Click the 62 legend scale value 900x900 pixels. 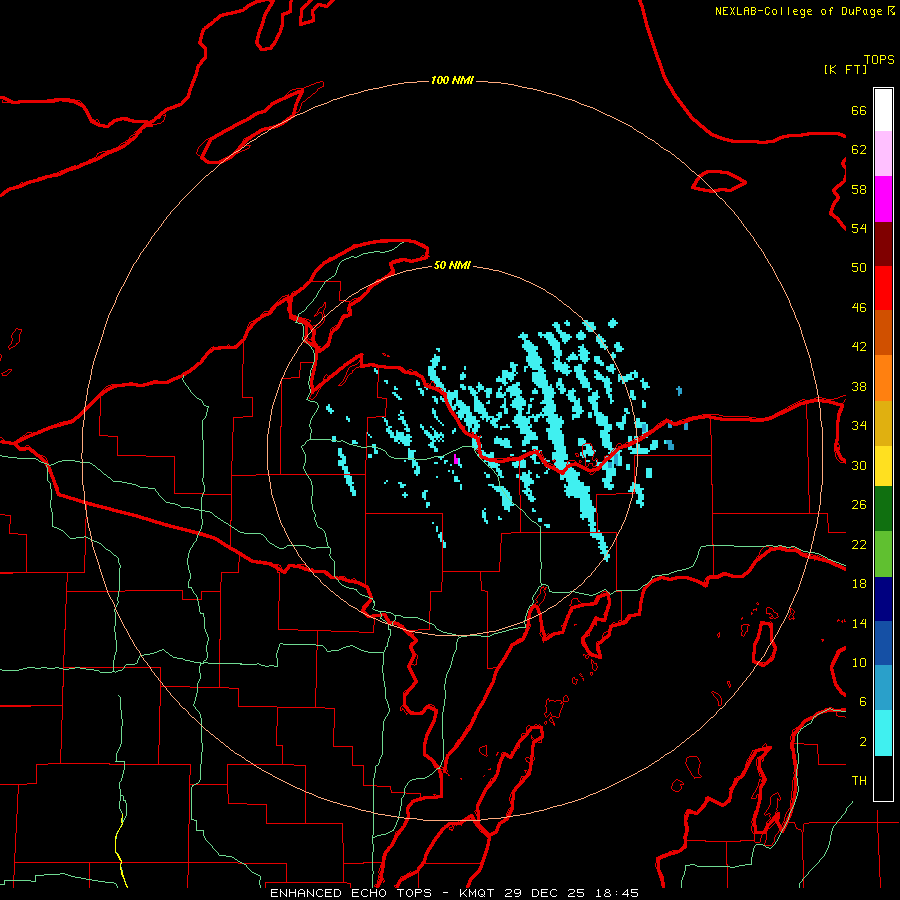coord(859,150)
